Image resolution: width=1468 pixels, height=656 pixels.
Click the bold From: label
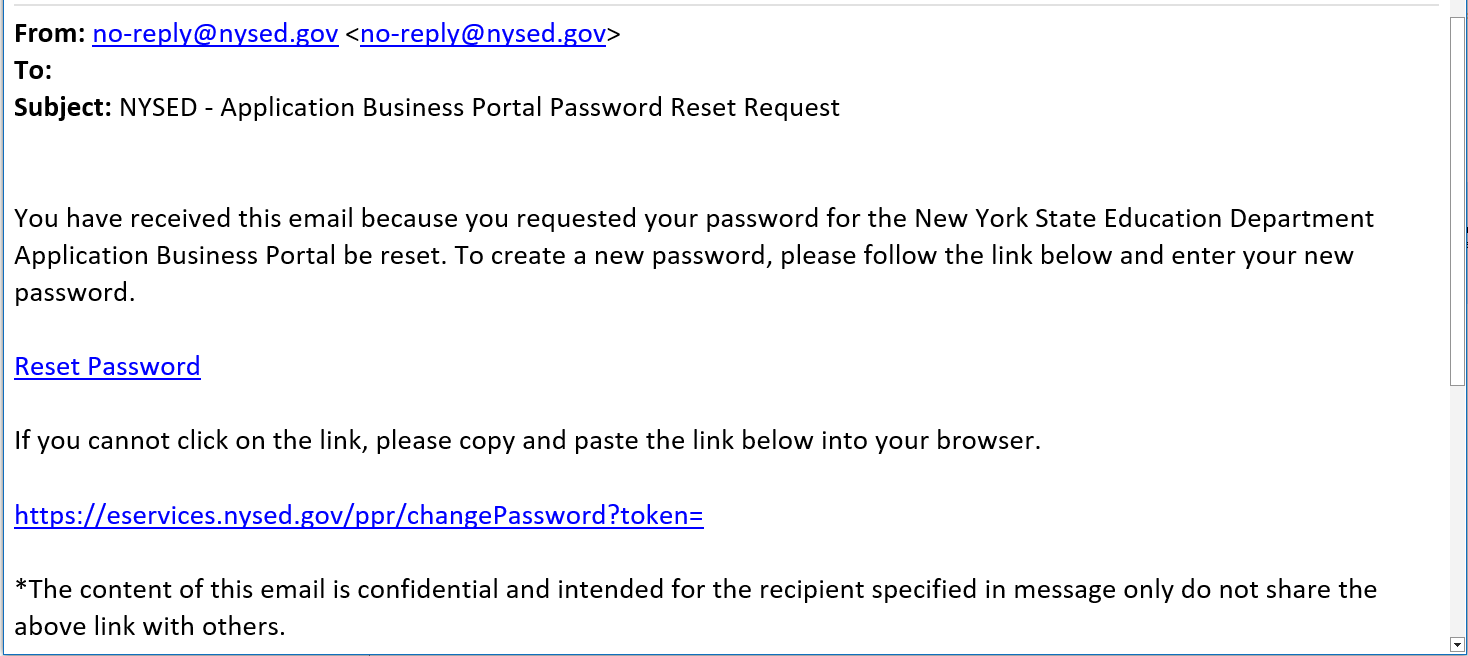(49, 34)
